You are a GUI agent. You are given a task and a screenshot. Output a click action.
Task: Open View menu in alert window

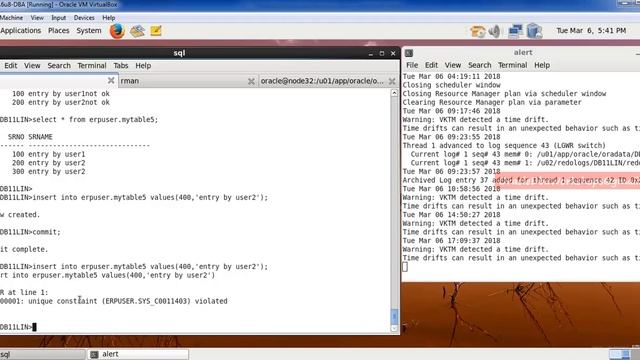[x=453, y=65]
